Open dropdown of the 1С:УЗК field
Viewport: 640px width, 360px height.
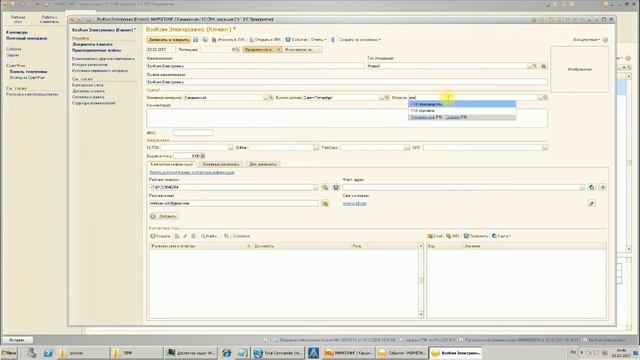pyautogui.click(x=231, y=147)
